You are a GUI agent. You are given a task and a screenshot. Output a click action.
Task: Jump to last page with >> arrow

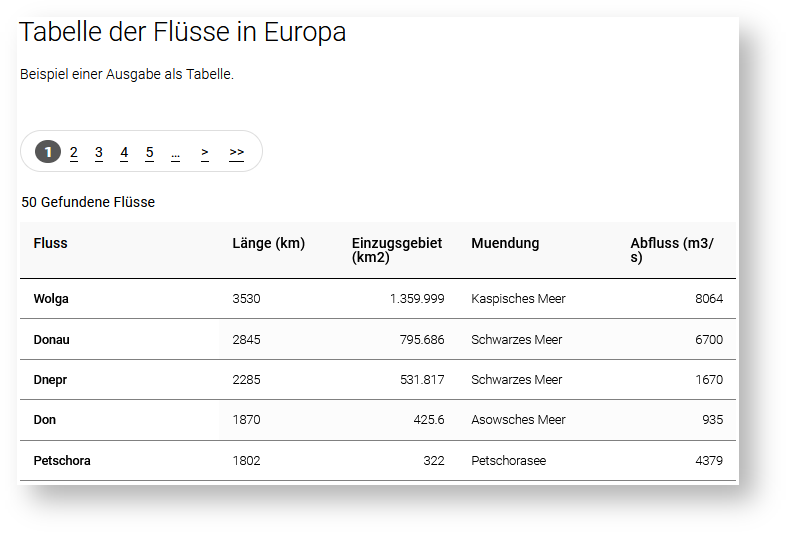pos(236,152)
